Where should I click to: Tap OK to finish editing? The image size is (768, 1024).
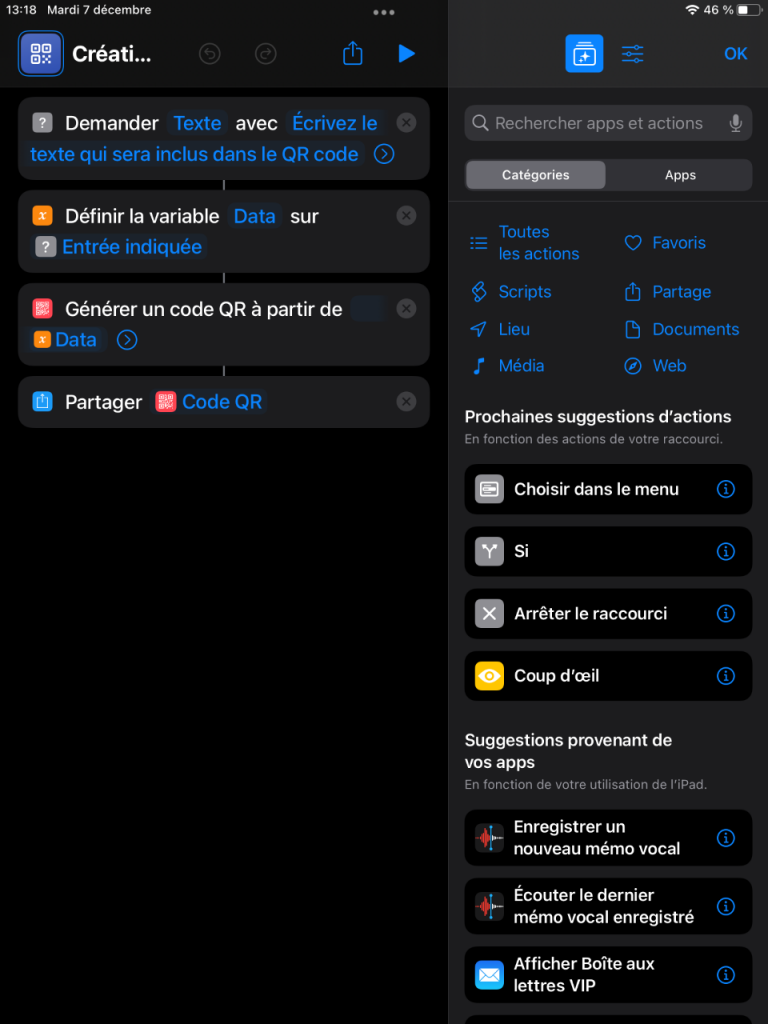tap(735, 54)
